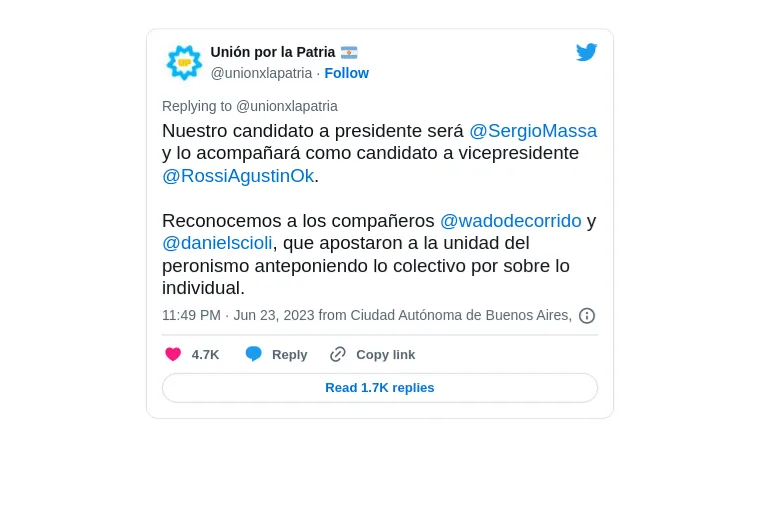The width and height of the screenshot is (760, 506).
Task: Like the tweet with the heart icon
Action: point(173,355)
